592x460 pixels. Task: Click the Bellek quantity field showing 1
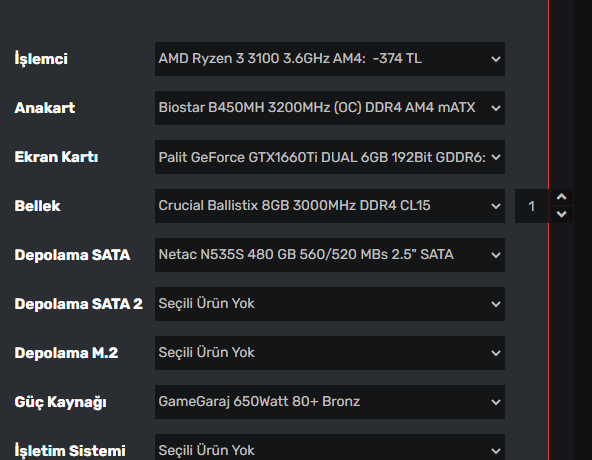coord(532,206)
